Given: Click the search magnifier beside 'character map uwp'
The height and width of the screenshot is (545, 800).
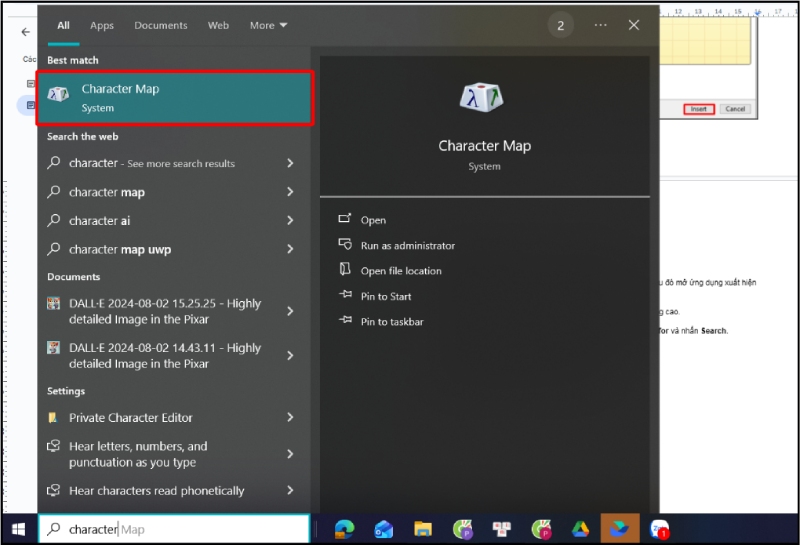Looking at the screenshot, I should coord(54,249).
